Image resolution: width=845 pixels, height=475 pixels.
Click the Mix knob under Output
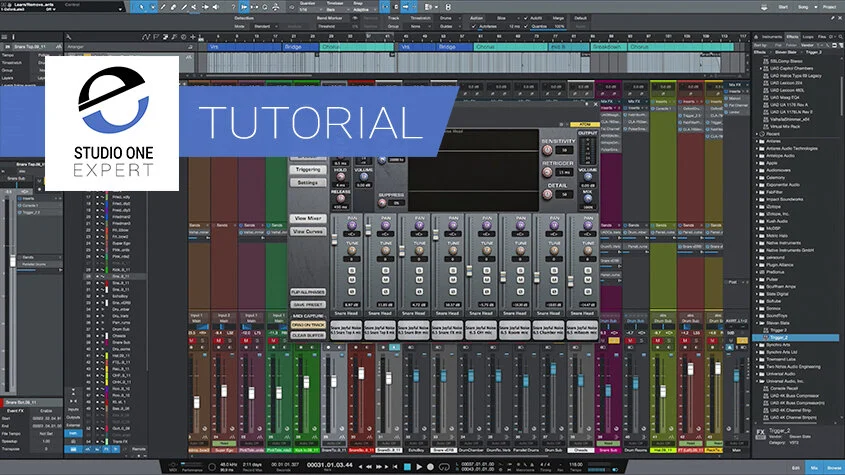587,199
